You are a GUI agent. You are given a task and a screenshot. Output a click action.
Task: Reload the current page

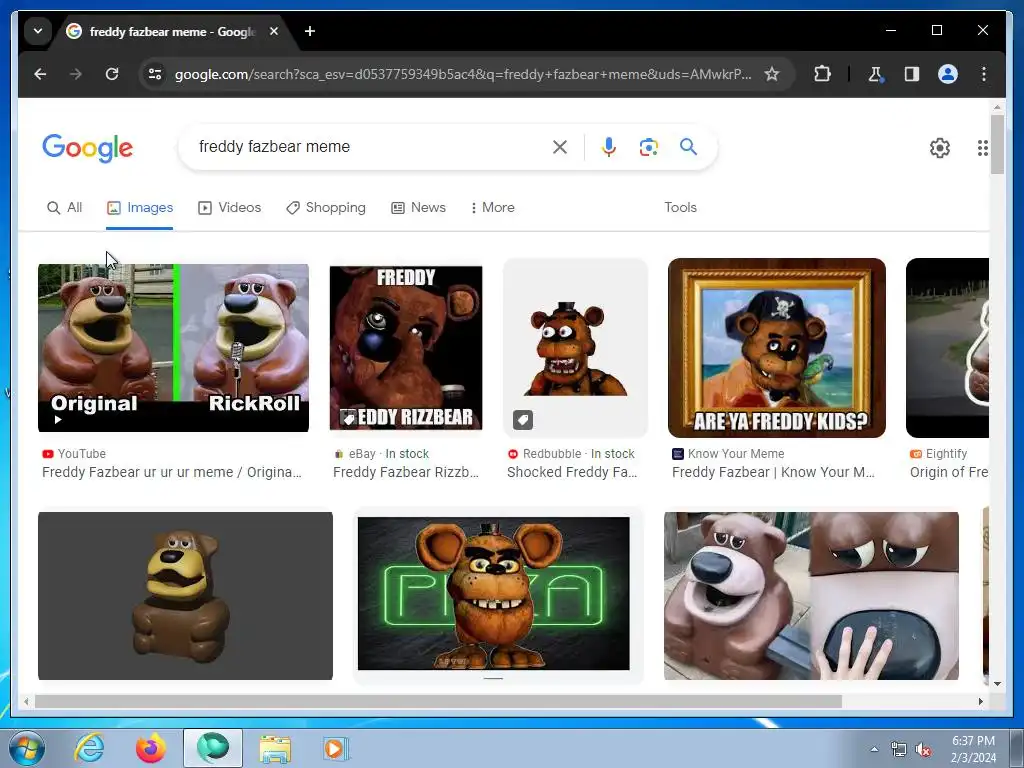[112, 74]
